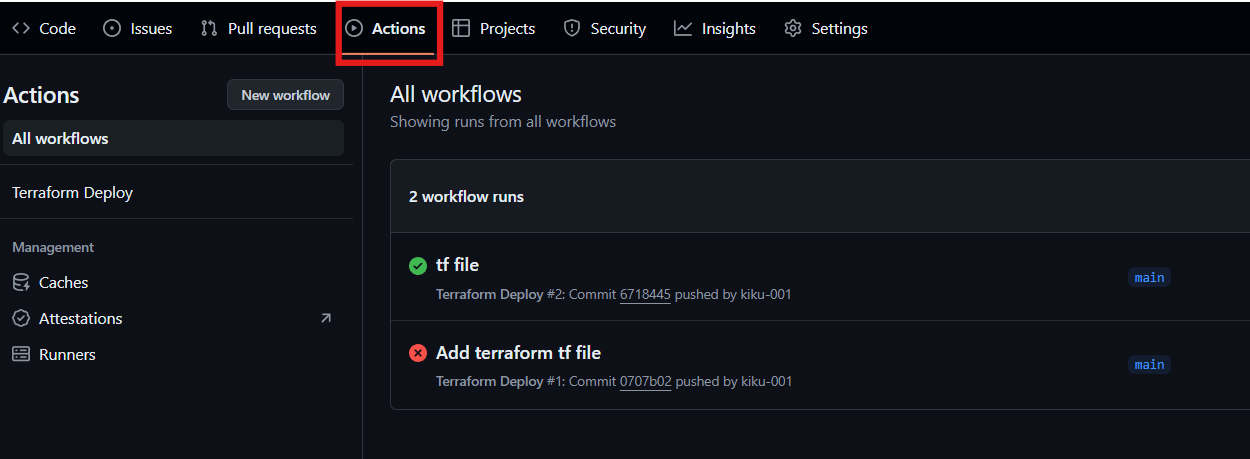The height and width of the screenshot is (459, 1250).
Task: Click the Security shield icon
Action: (572, 29)
